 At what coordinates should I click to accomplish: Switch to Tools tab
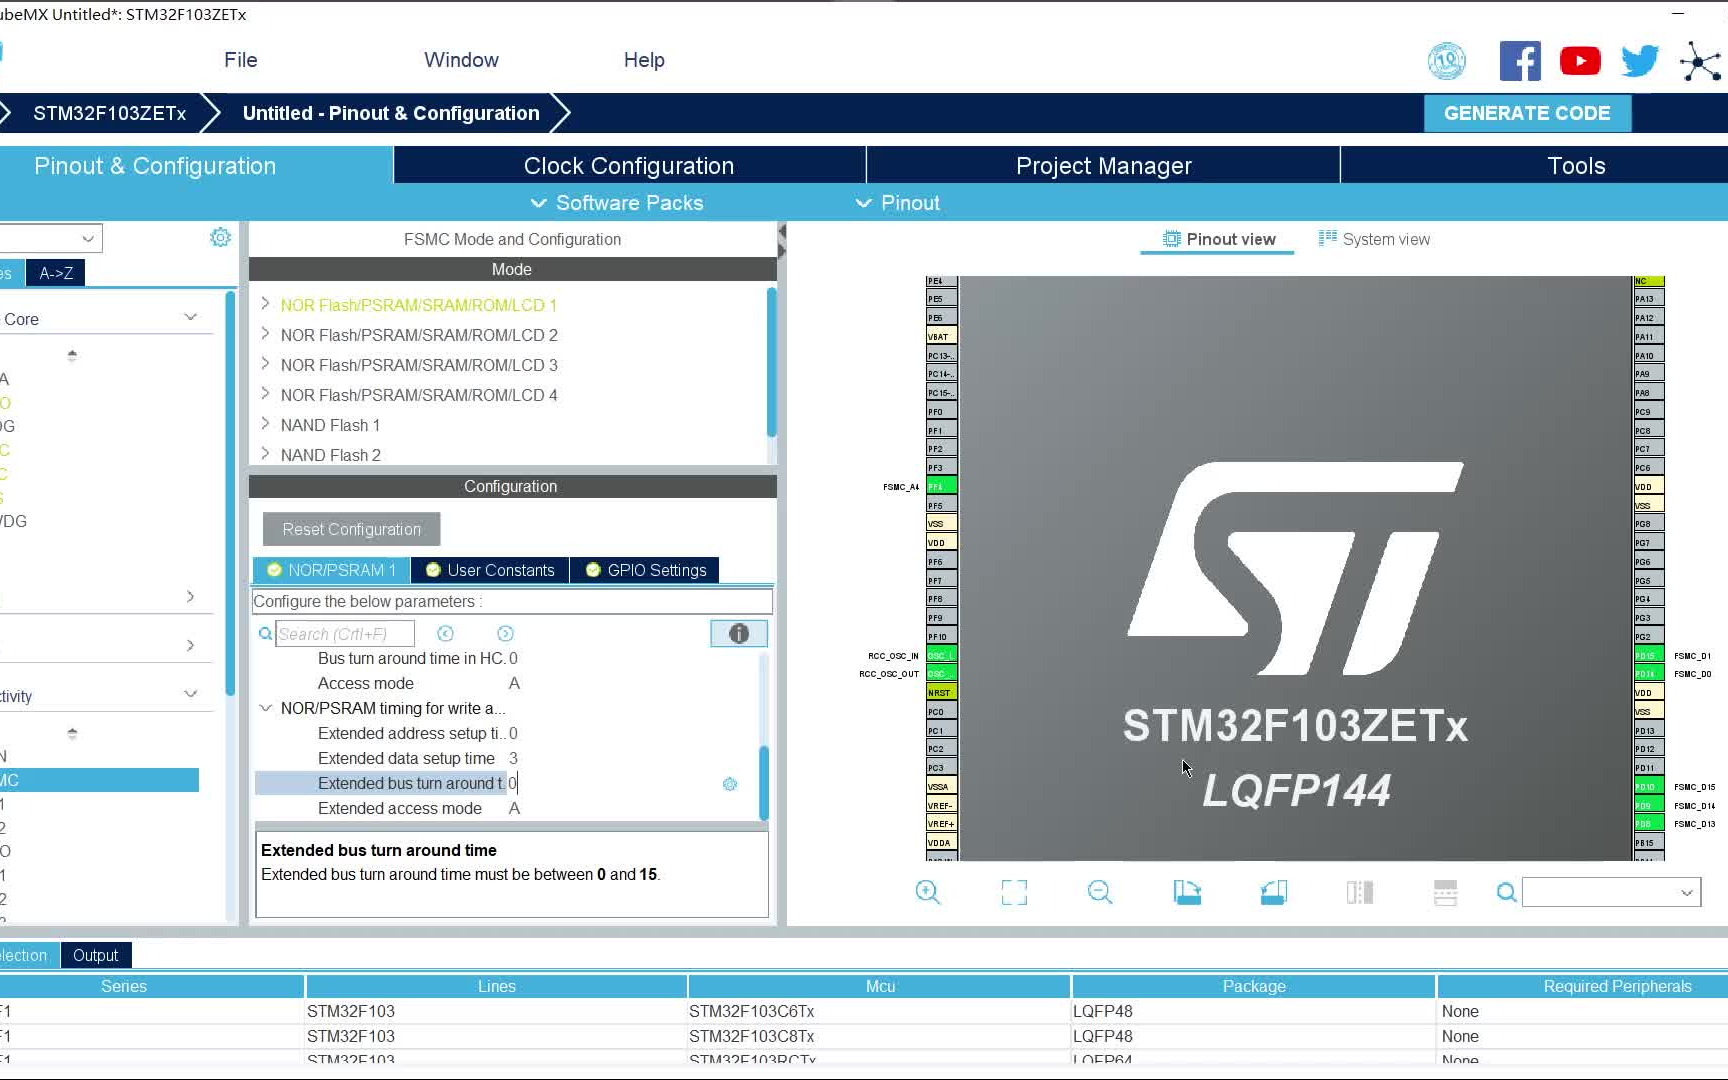coord(1576,166)
